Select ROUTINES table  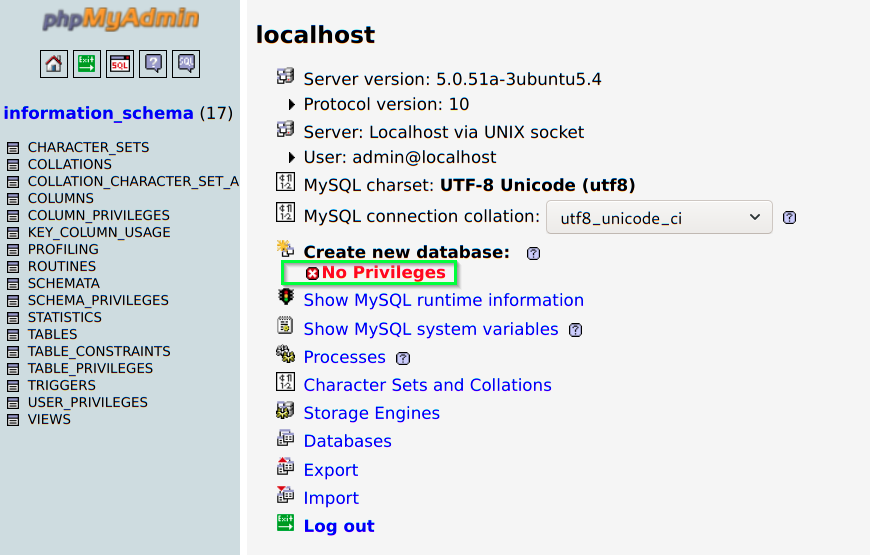(x=62, y=266)
